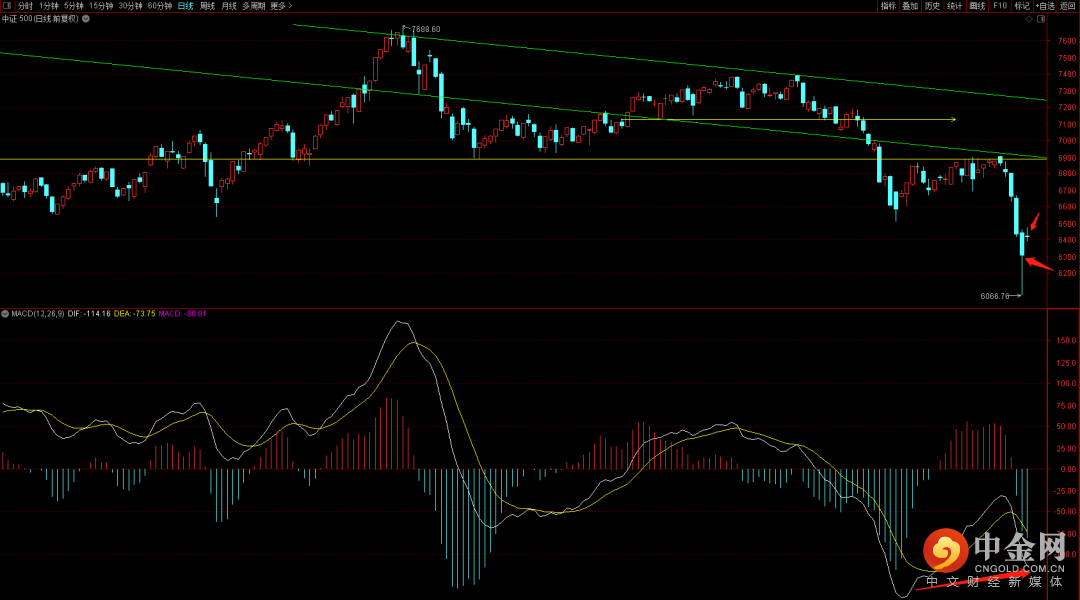Image resolution: width=1080 pixels, height=600 pixels.
Task: Switch to 月线 monthly tab
Action: click(229, 6)
